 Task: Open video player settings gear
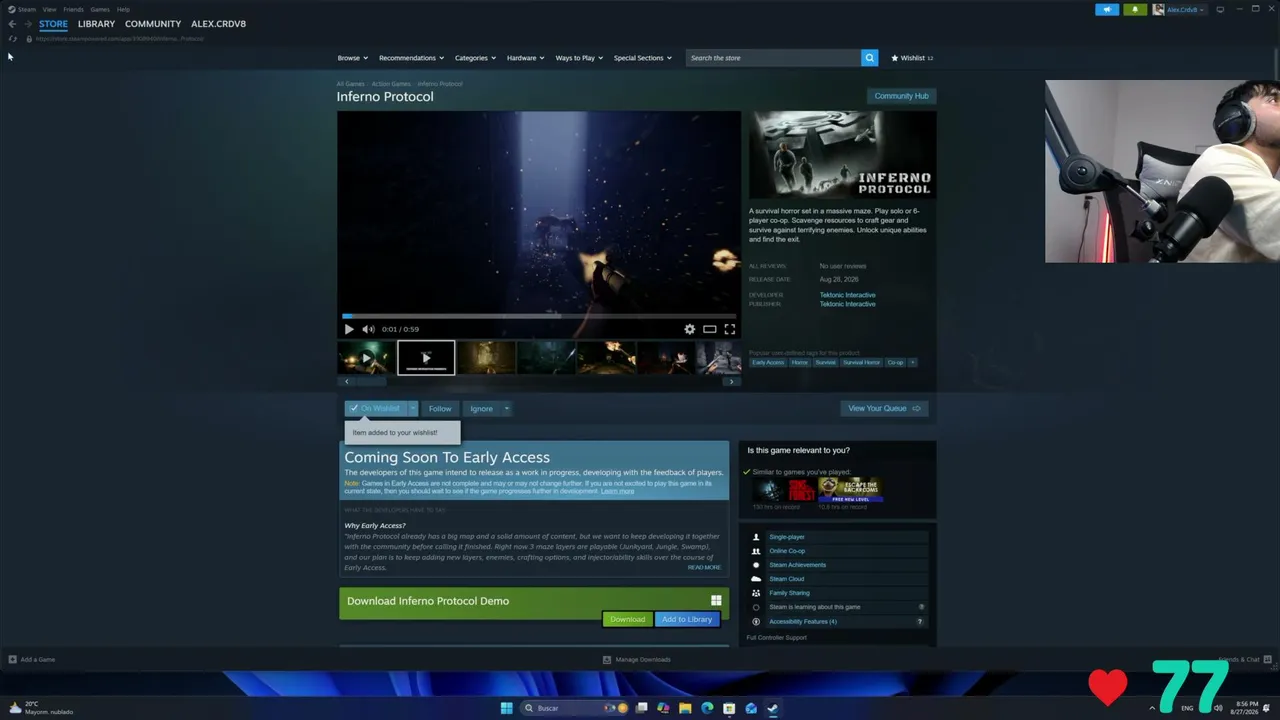(689, 329)
